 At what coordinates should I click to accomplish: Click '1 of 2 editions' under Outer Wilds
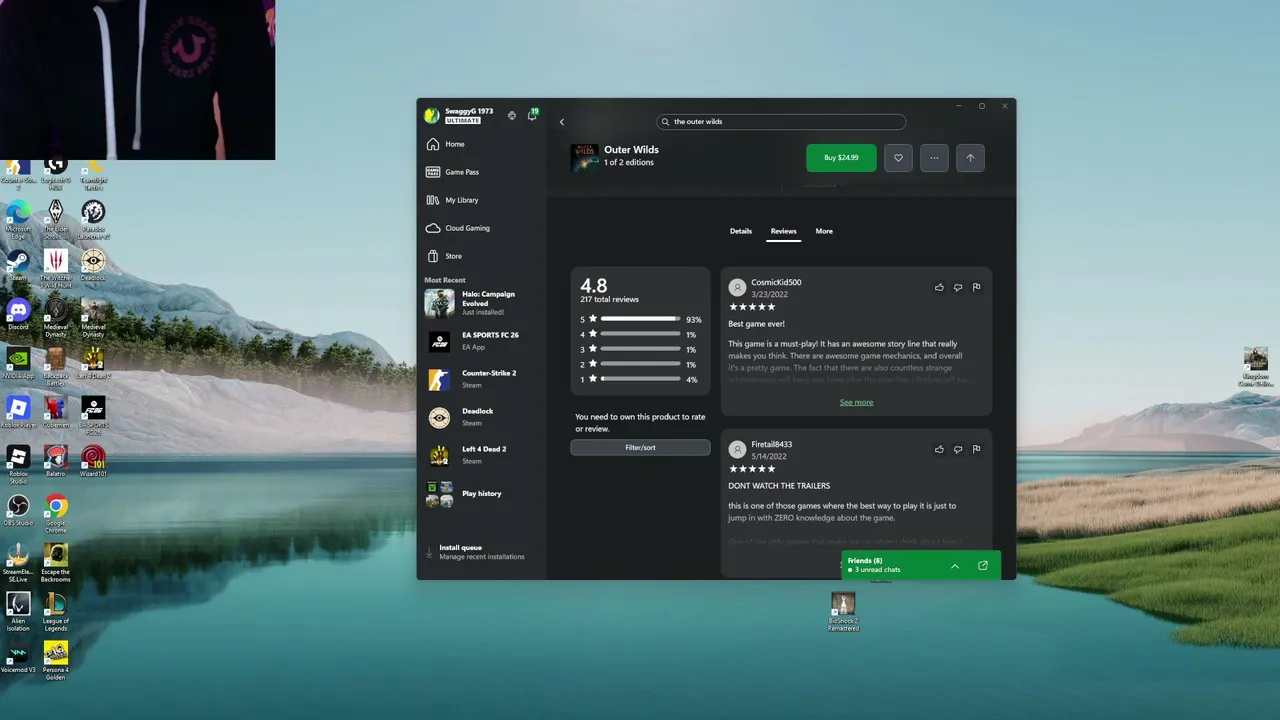pos(629,163)
